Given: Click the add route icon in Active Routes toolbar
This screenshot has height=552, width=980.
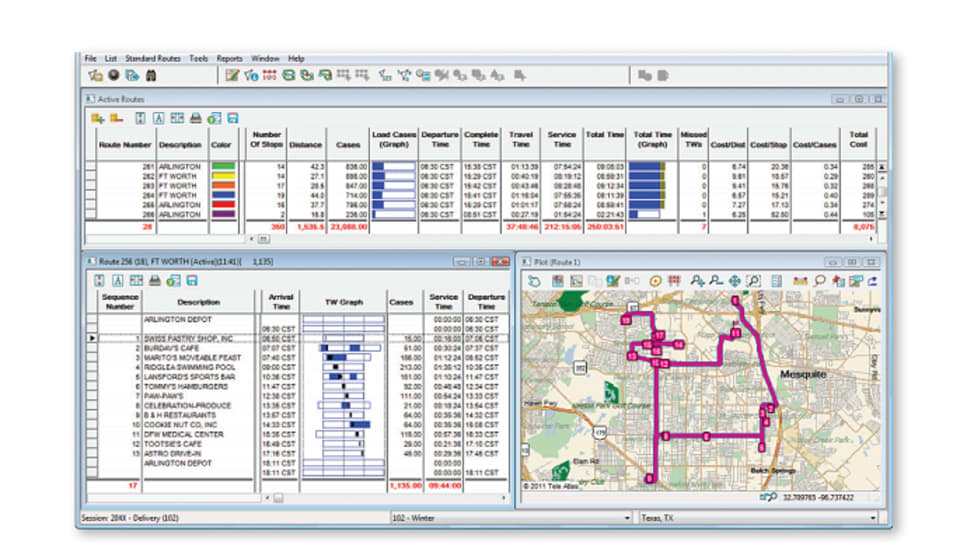Looking at the screenshot, I should [97, 118].
